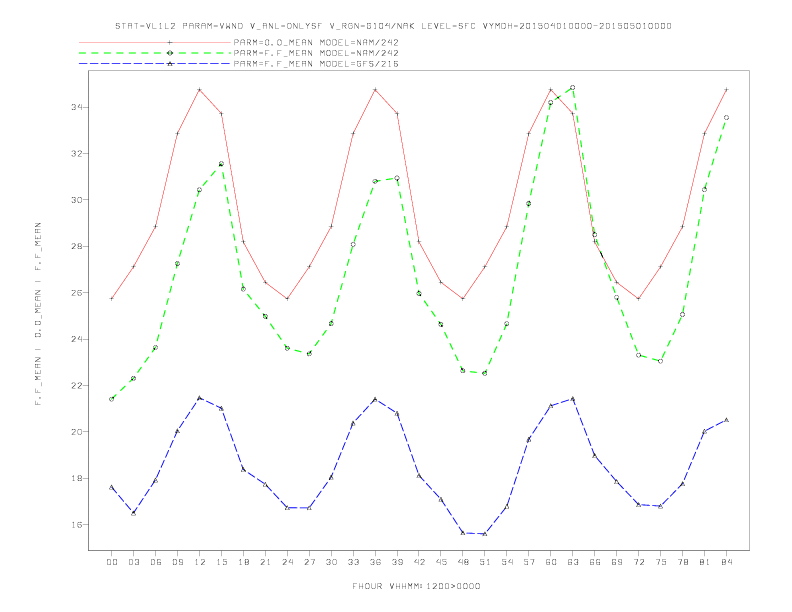Click y-axis tick label 20
792x612 pixels.
pos(77,432)
